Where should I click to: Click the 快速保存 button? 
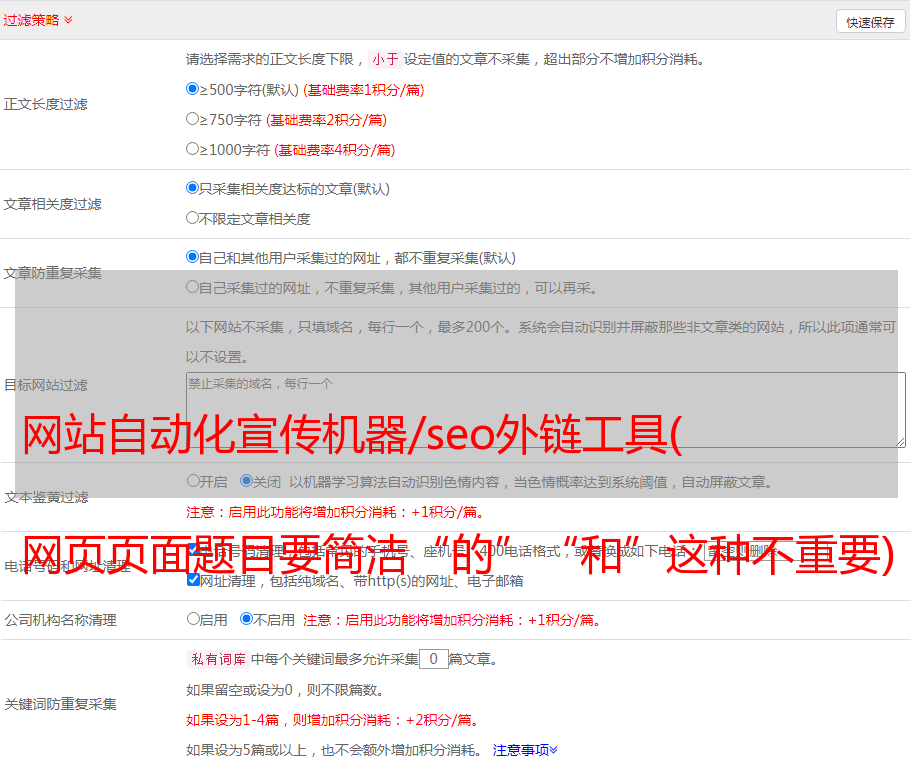click(x=870, y=22)
